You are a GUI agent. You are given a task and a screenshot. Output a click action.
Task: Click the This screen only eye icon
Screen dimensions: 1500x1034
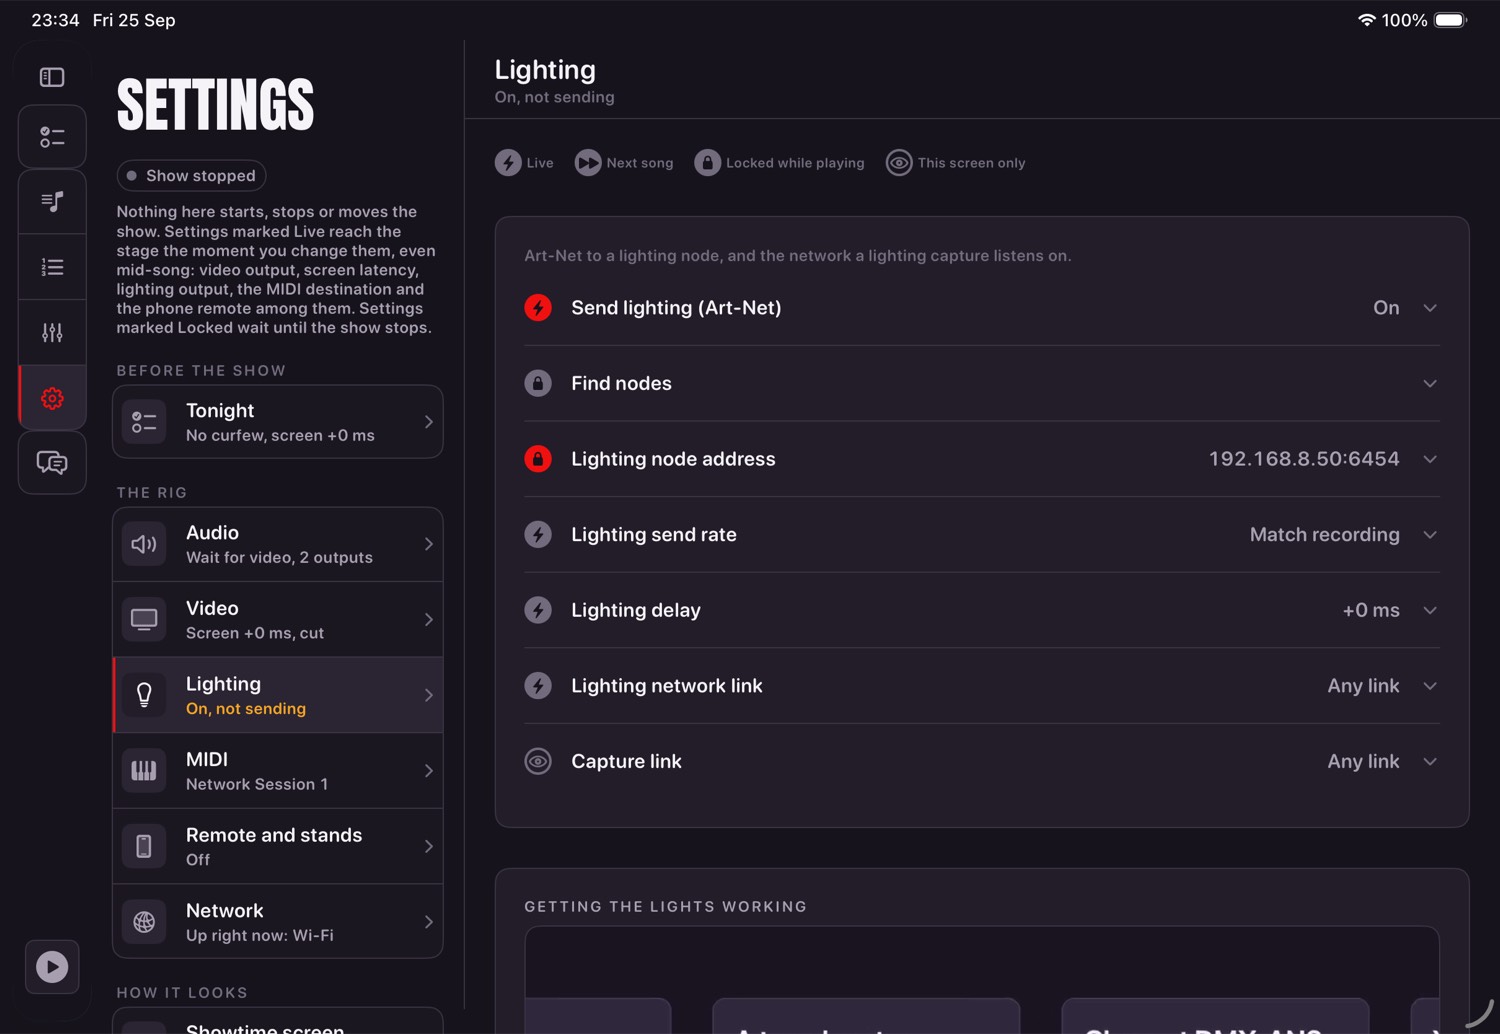(899, 163)
